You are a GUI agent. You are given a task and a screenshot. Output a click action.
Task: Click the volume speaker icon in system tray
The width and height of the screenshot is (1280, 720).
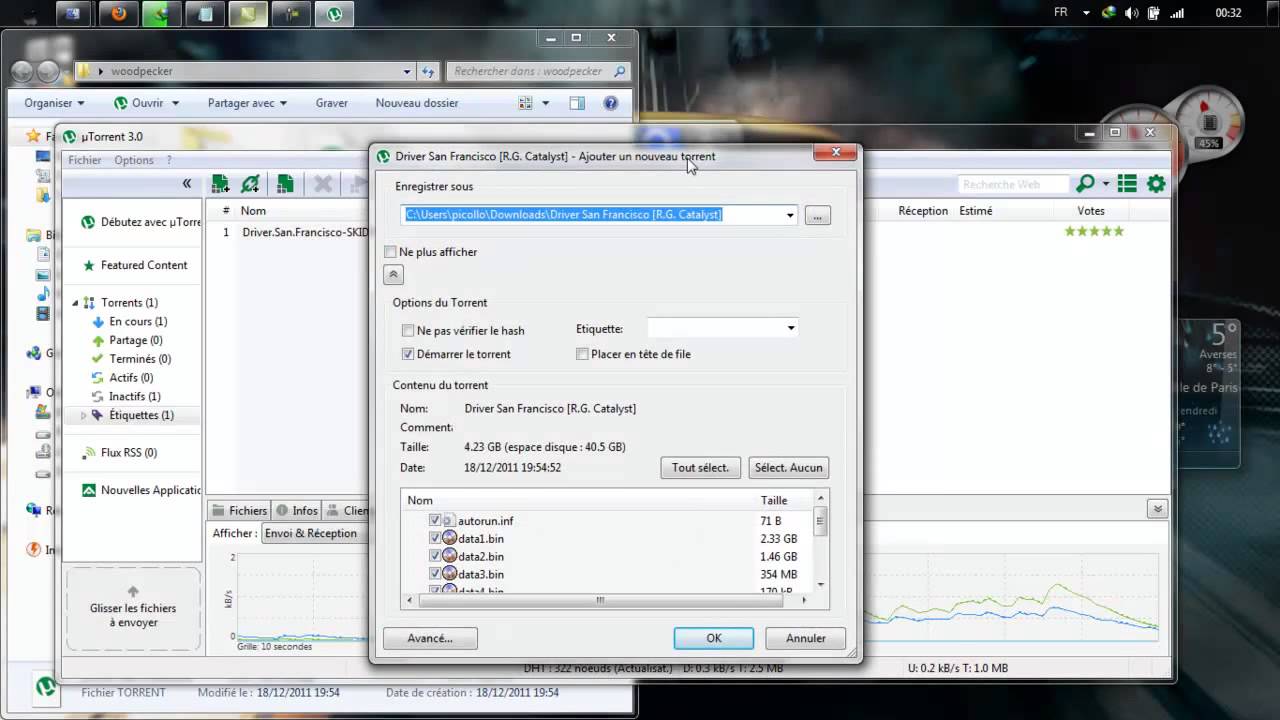tap(1131, 13)
